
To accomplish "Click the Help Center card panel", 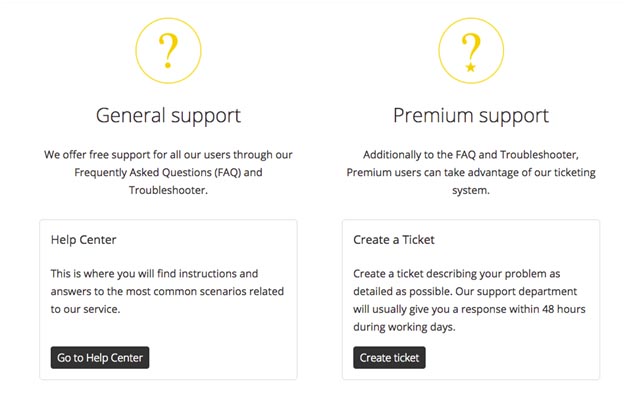I will coord(168,299).
